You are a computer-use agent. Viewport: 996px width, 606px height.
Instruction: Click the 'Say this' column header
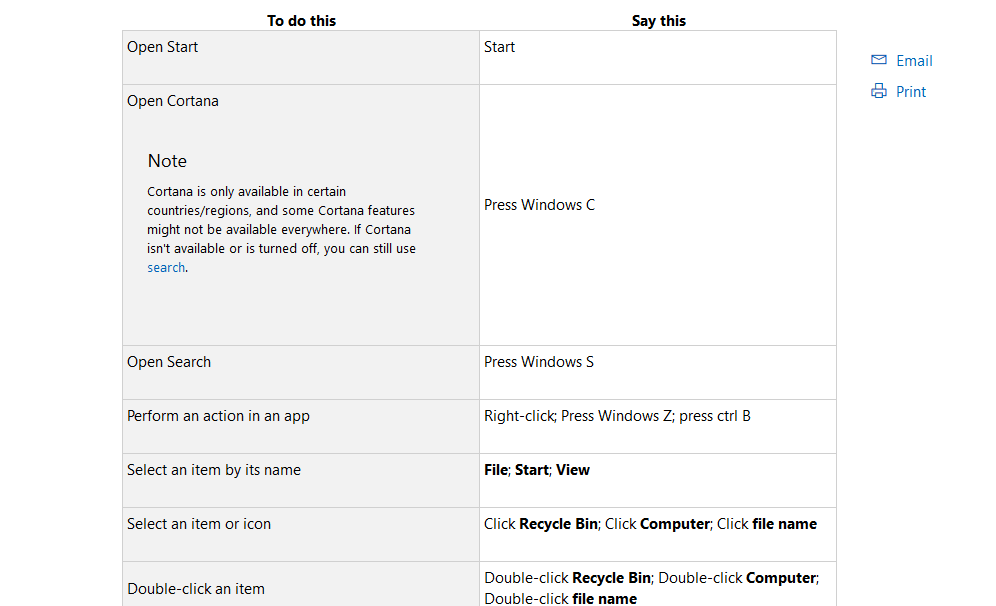(658, 20)
